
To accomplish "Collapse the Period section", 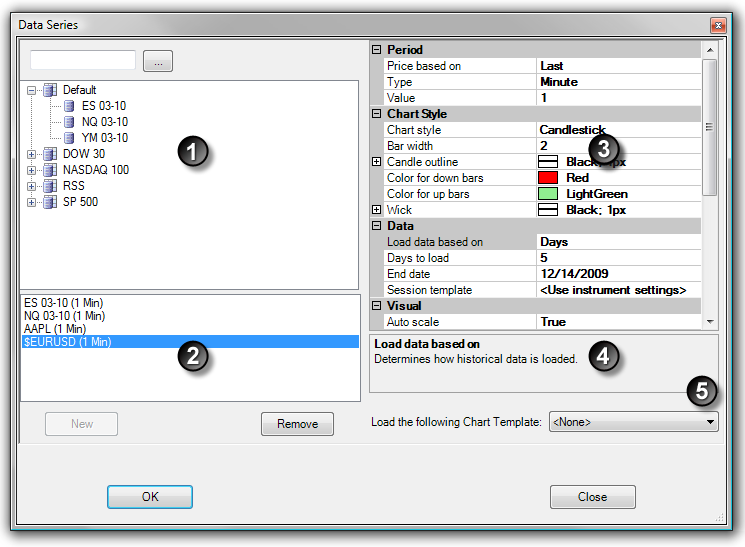I will click(377, 50).
